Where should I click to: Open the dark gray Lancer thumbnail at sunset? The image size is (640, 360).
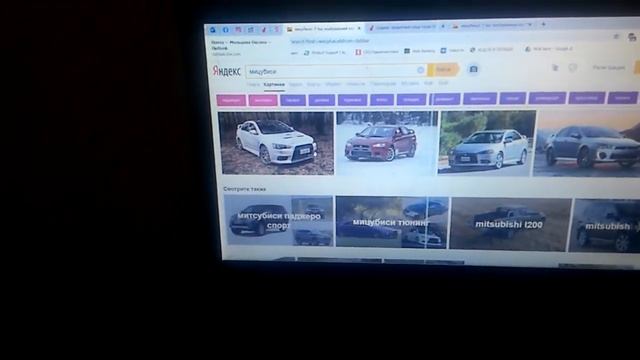(587, 143)
